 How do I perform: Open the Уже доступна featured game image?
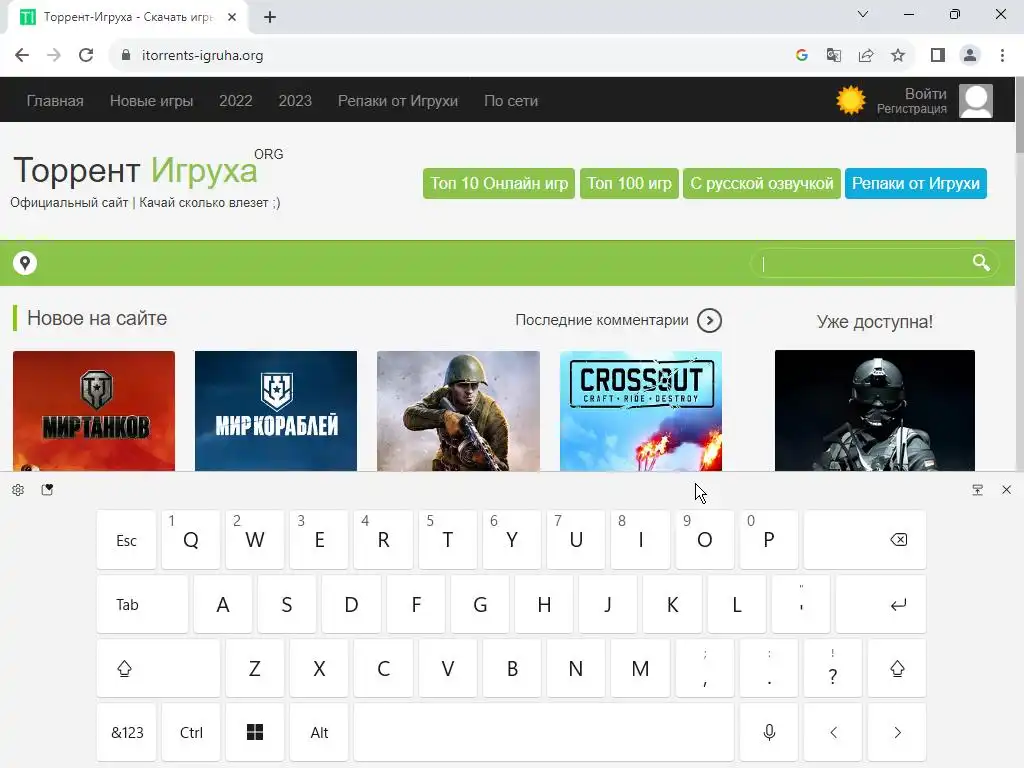(x=874, y=410)
